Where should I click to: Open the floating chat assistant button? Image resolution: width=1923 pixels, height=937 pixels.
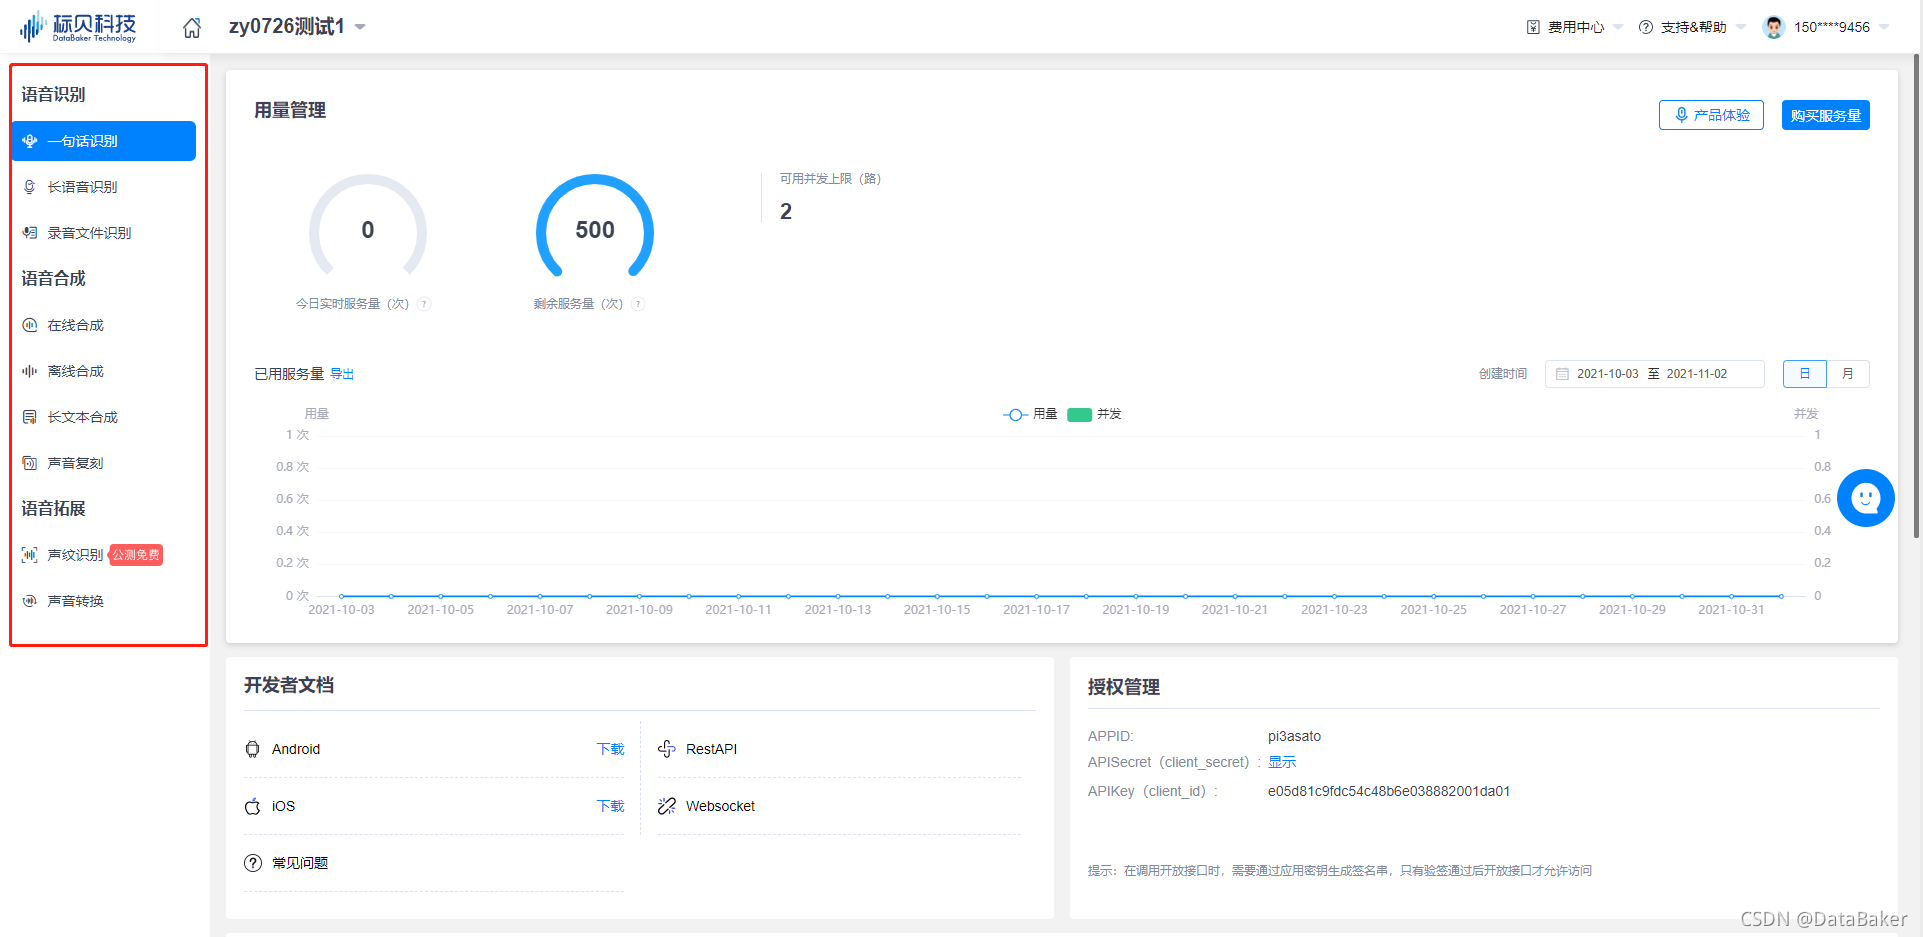[1866, 498]
